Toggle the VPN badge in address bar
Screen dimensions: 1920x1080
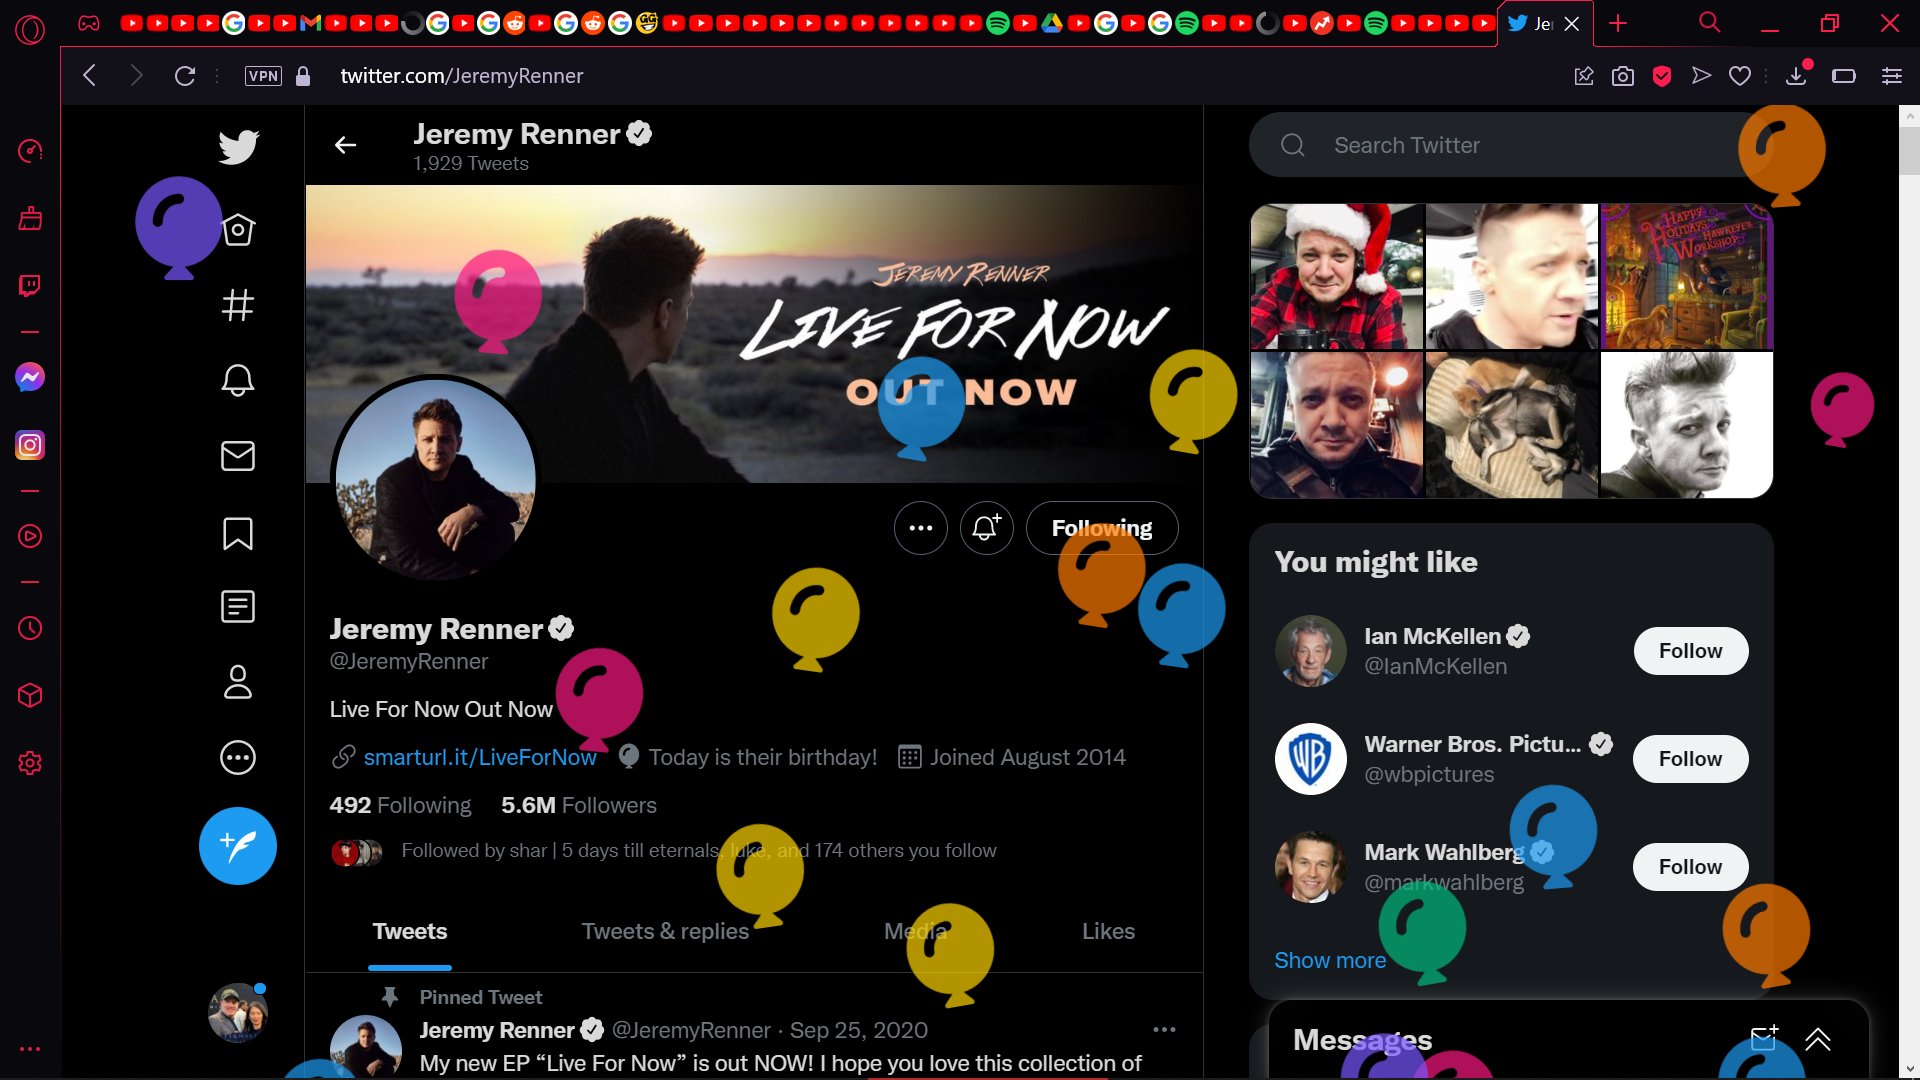pos(263,76)
